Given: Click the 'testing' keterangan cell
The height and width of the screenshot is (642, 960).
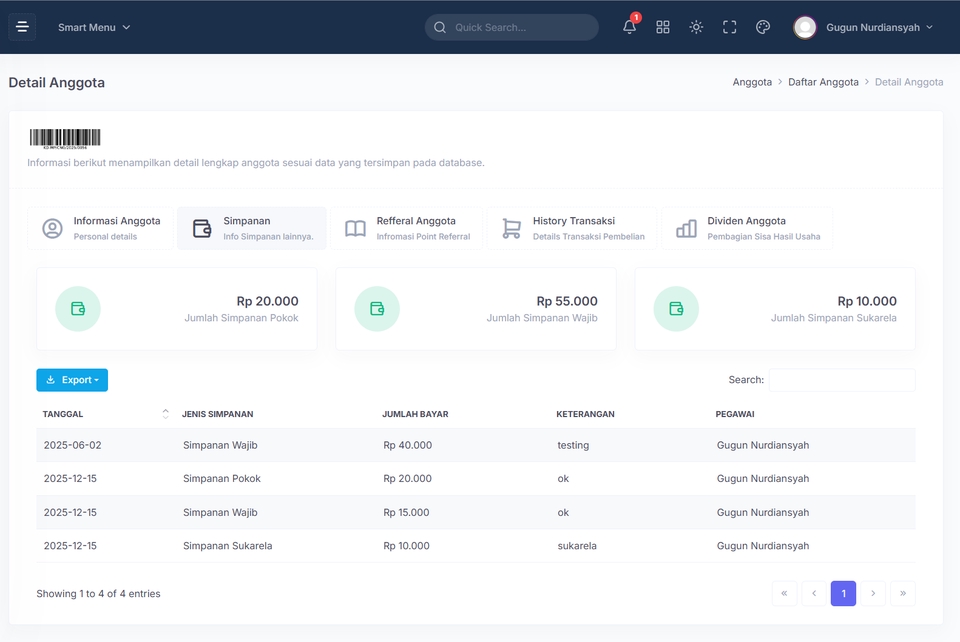Looking at the screenshot, I should tap(573, 446).
